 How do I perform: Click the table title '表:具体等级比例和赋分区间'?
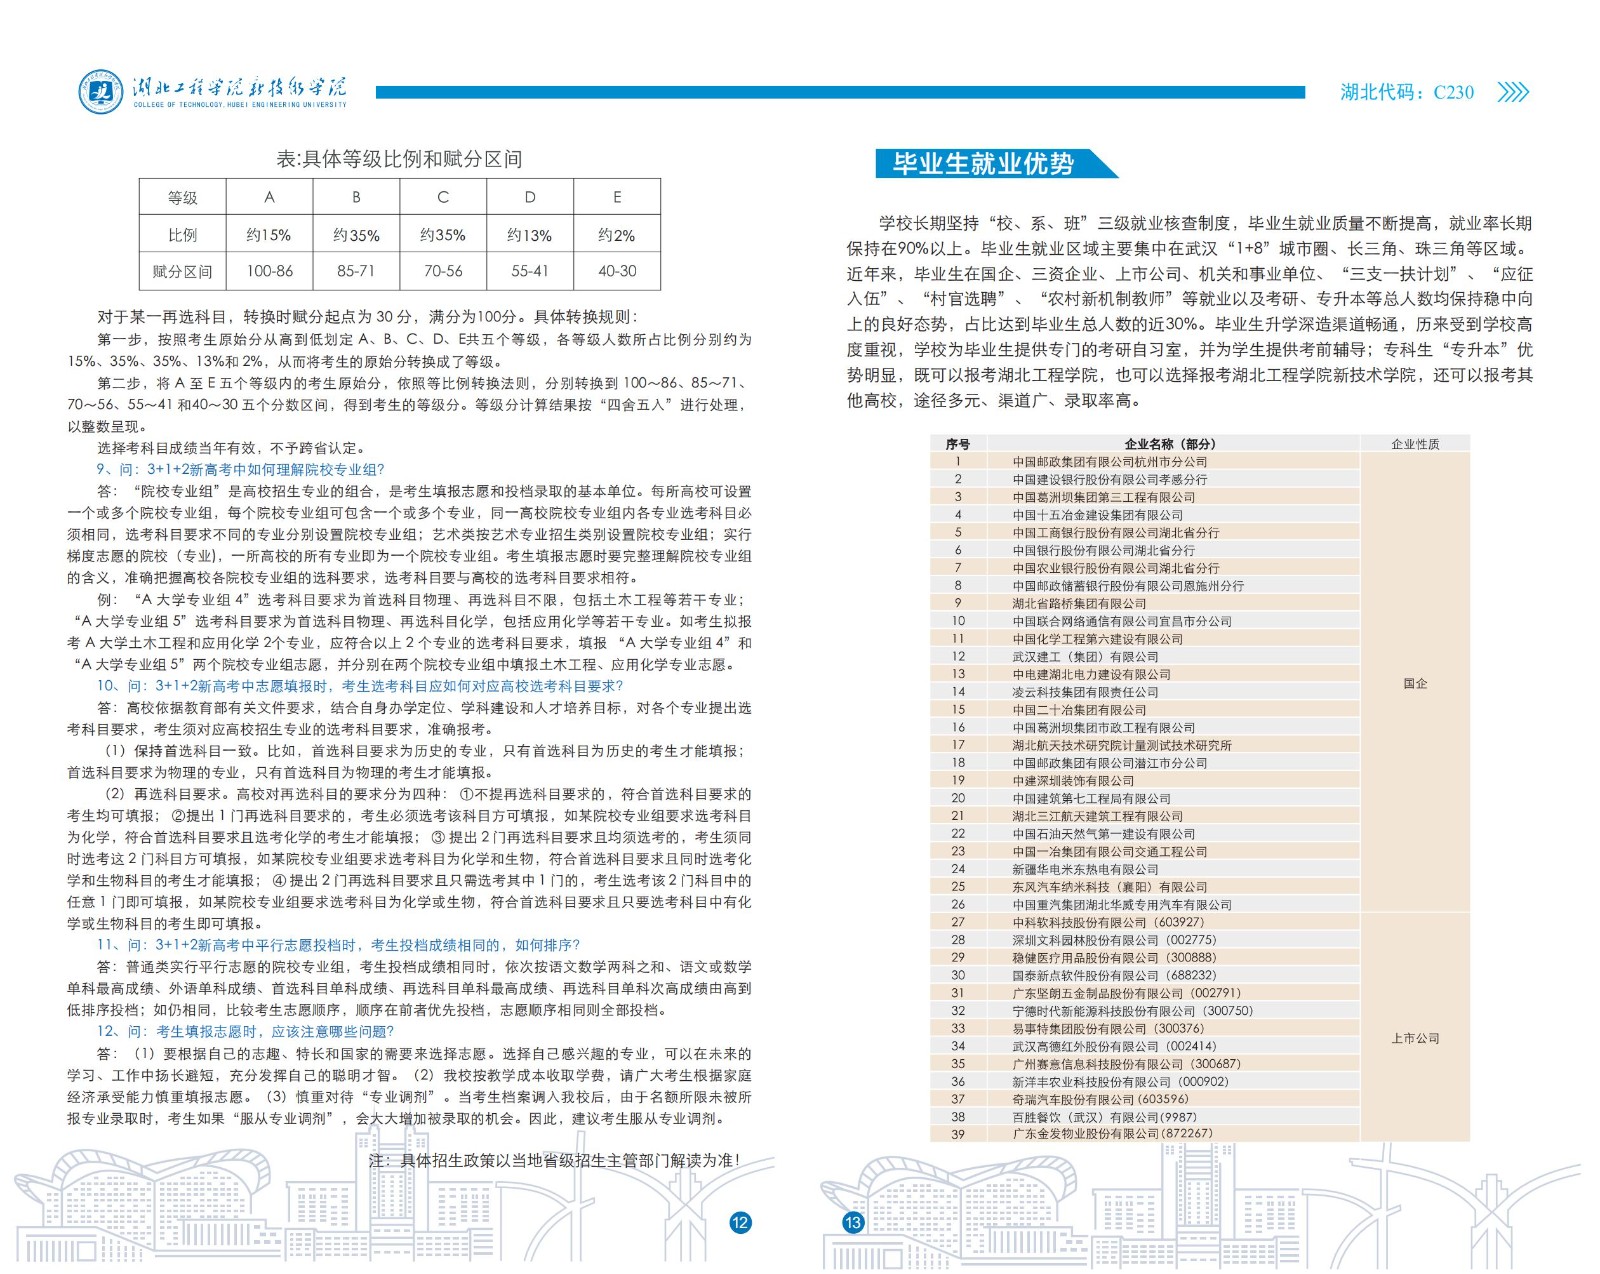399,159
